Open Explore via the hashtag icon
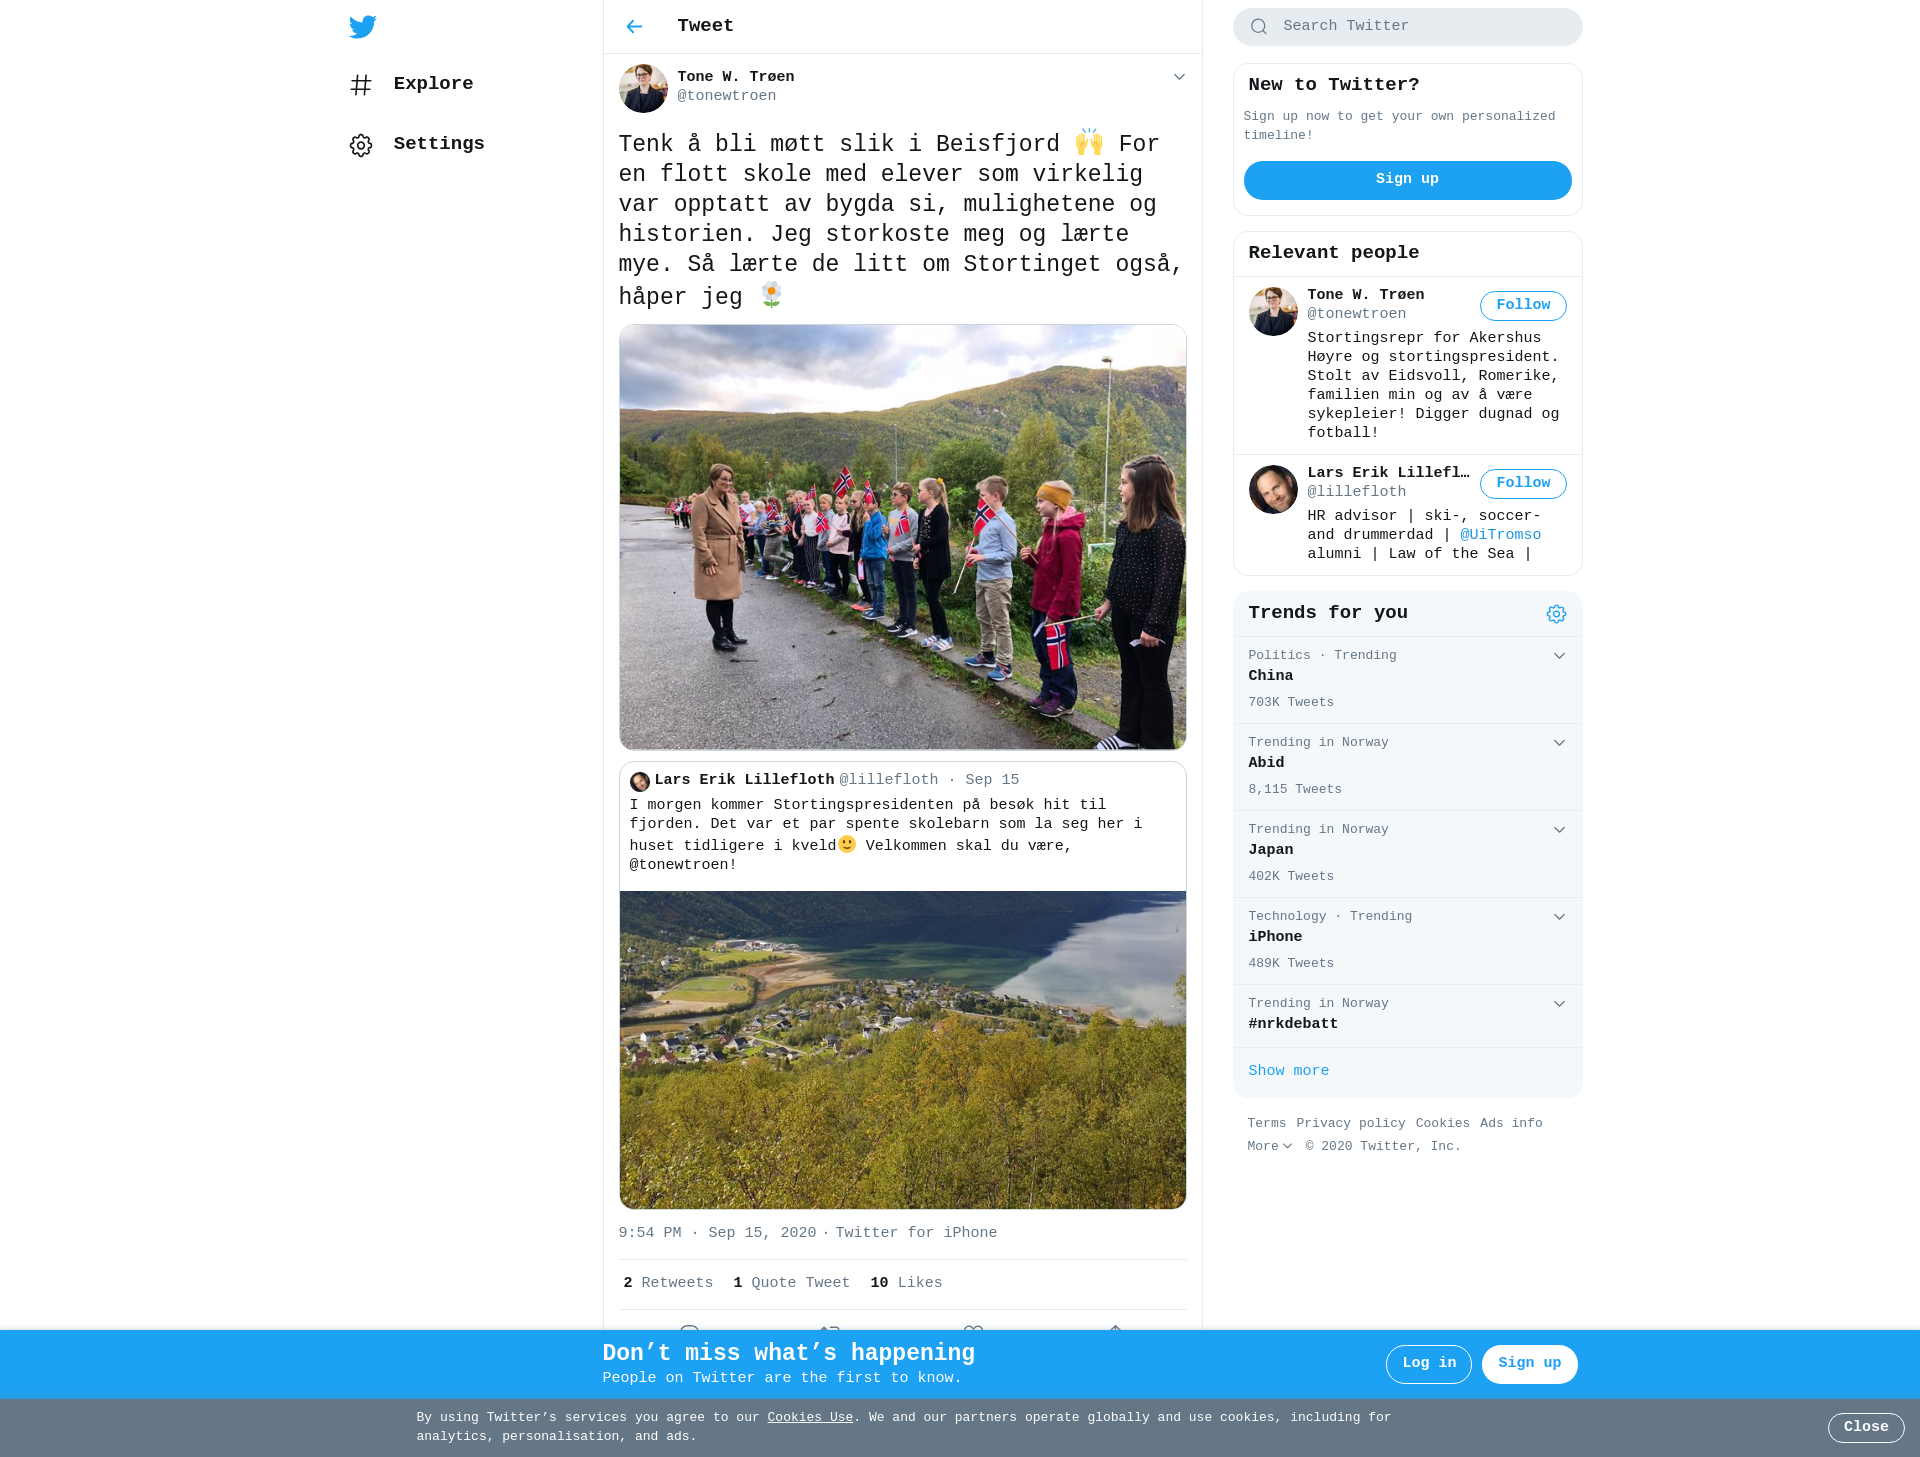The height and width of the screenshot is (1457, 1920). tap(361, 85)
